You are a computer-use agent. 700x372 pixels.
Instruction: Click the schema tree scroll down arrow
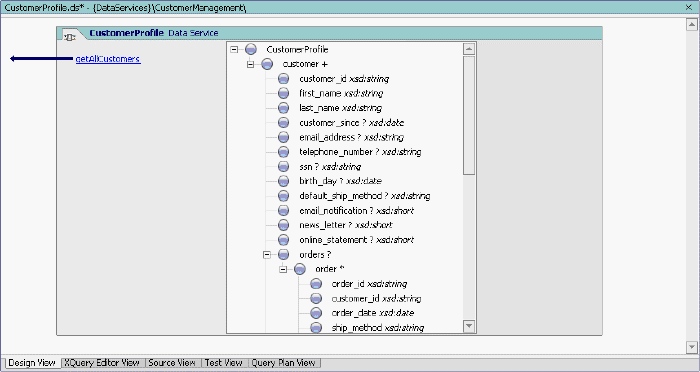(x=469, y=326)
